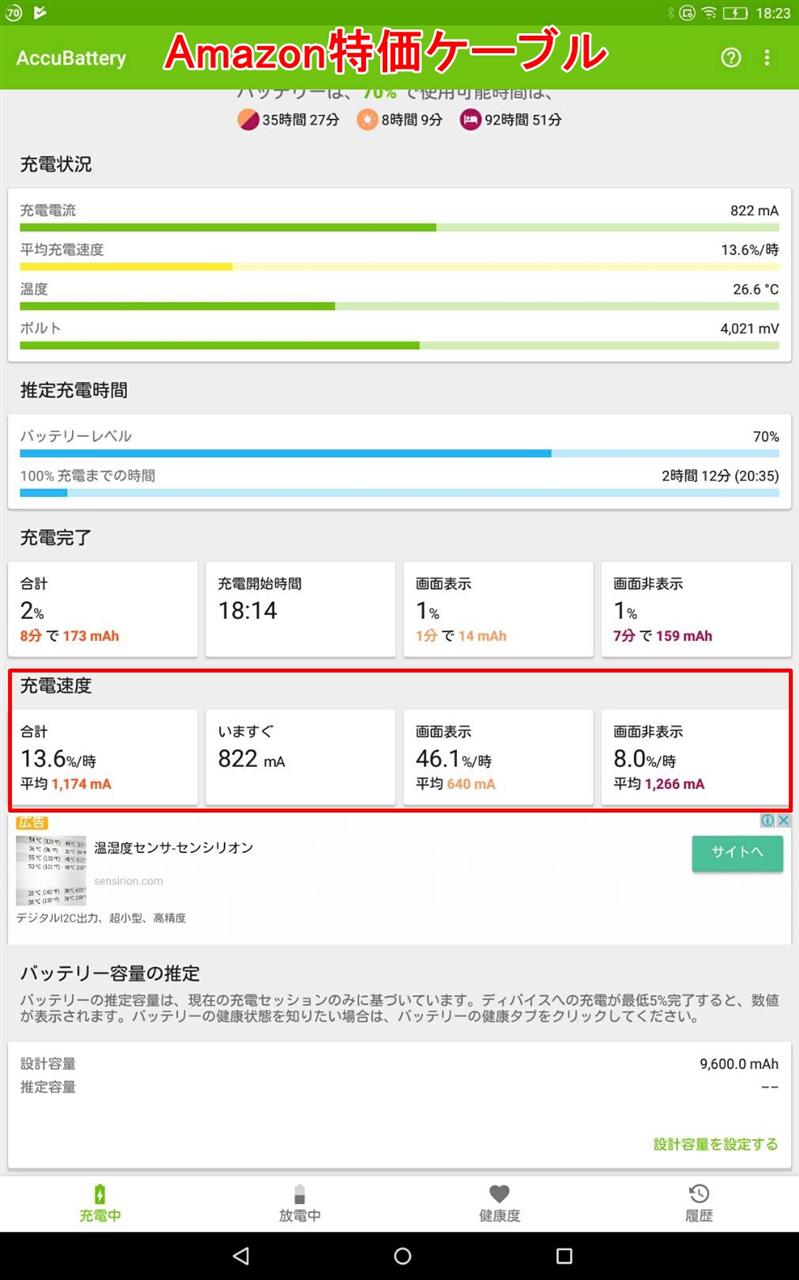Screen dimensions: 799x1280
Task: Close the advertisement banner
Action: (784, 821)
